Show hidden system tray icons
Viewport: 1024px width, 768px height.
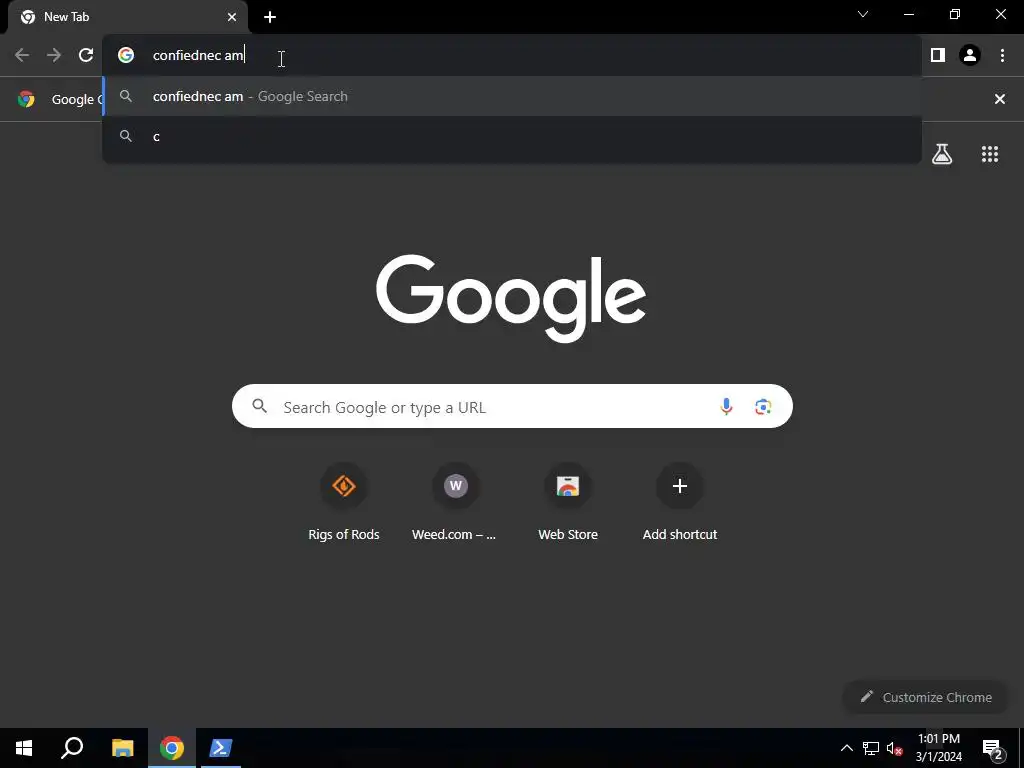(846, 748)
